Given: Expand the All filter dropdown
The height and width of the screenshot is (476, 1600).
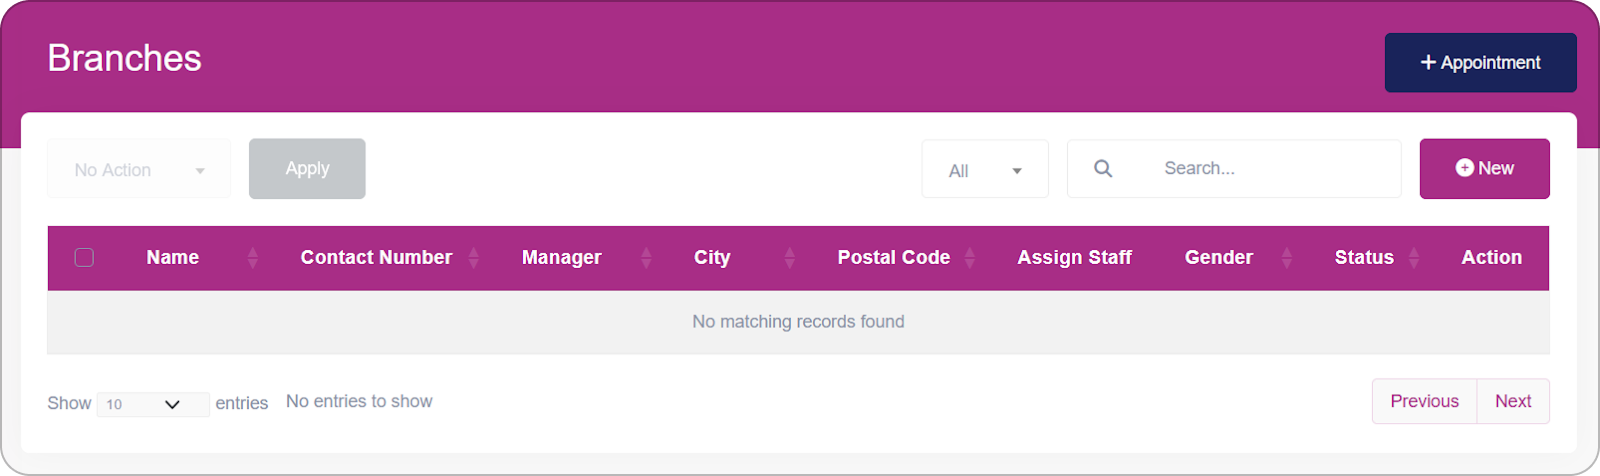Looking at the screenshot, I should pos(985,170).
